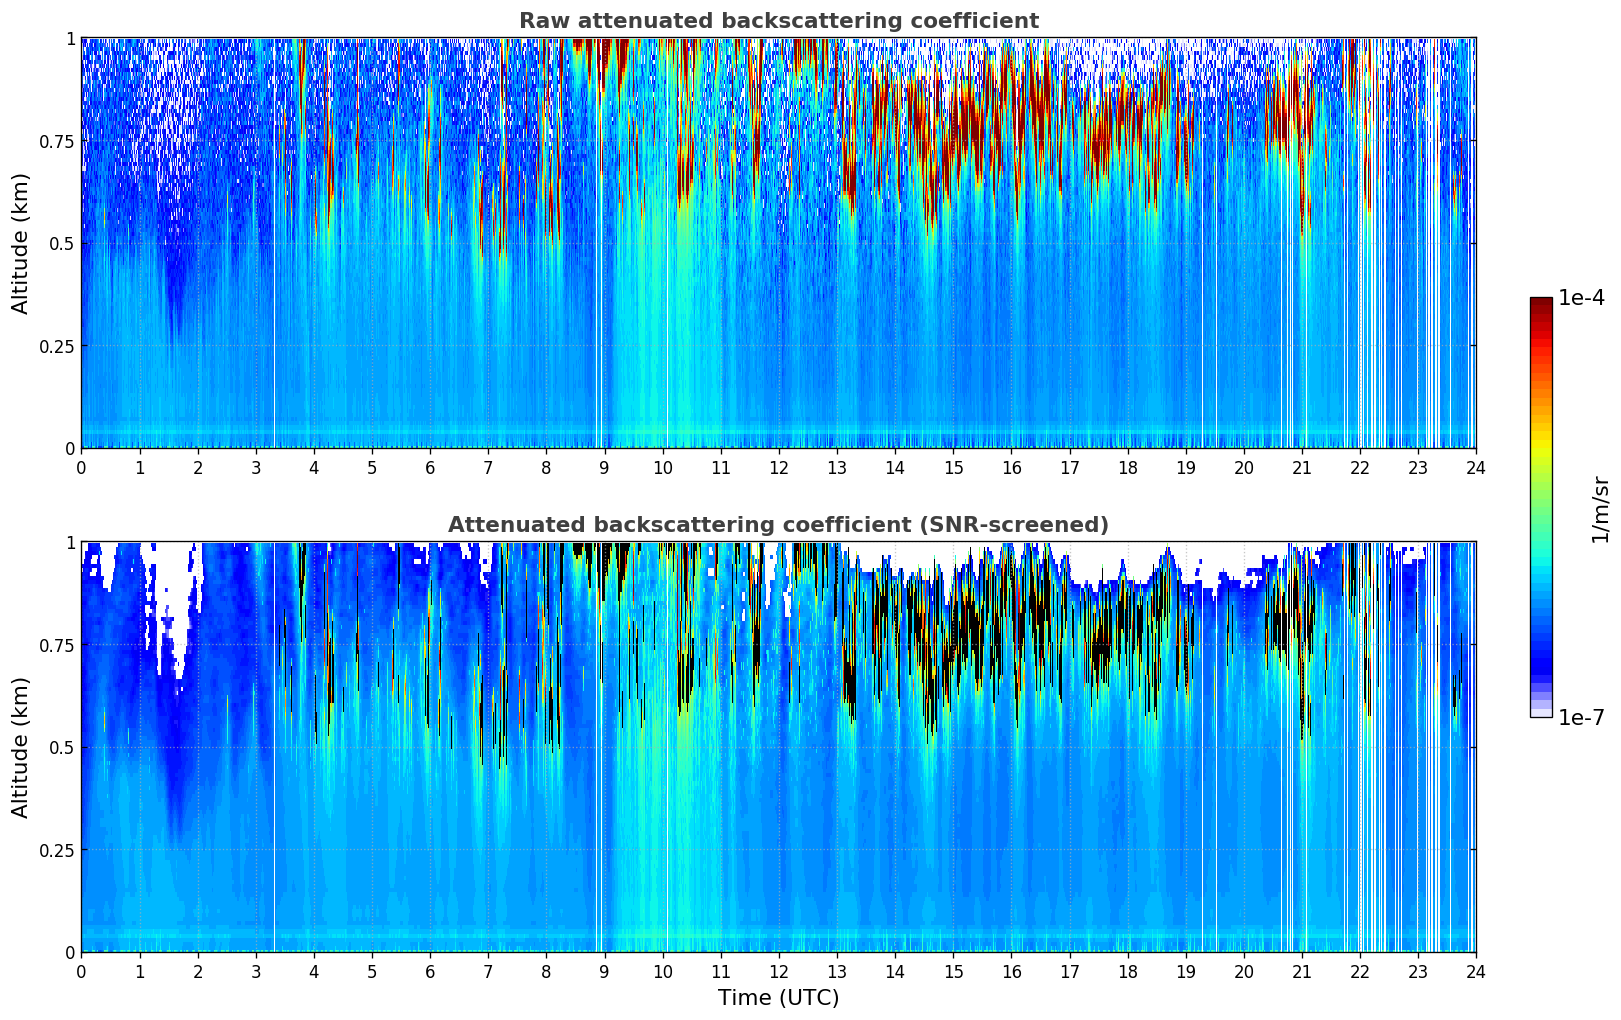Click the top plot's "Altitude (km)" label
This screenshot has width=1621, height=1020.
click(21, 243)
